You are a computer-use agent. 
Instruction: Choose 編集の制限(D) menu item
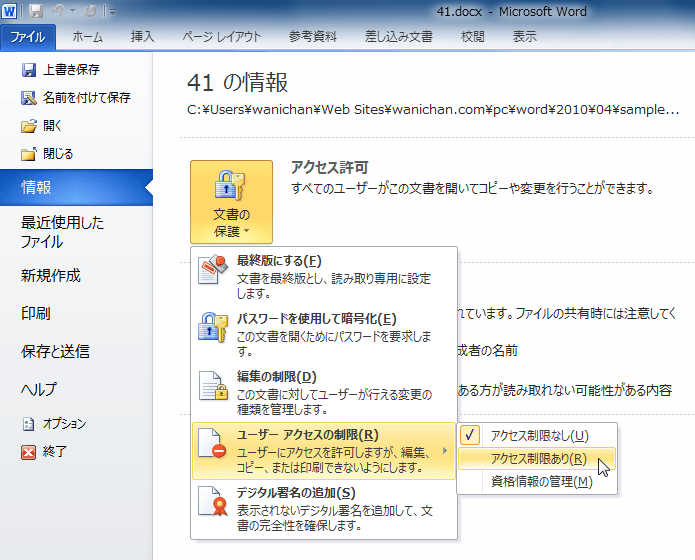[324, 393]
